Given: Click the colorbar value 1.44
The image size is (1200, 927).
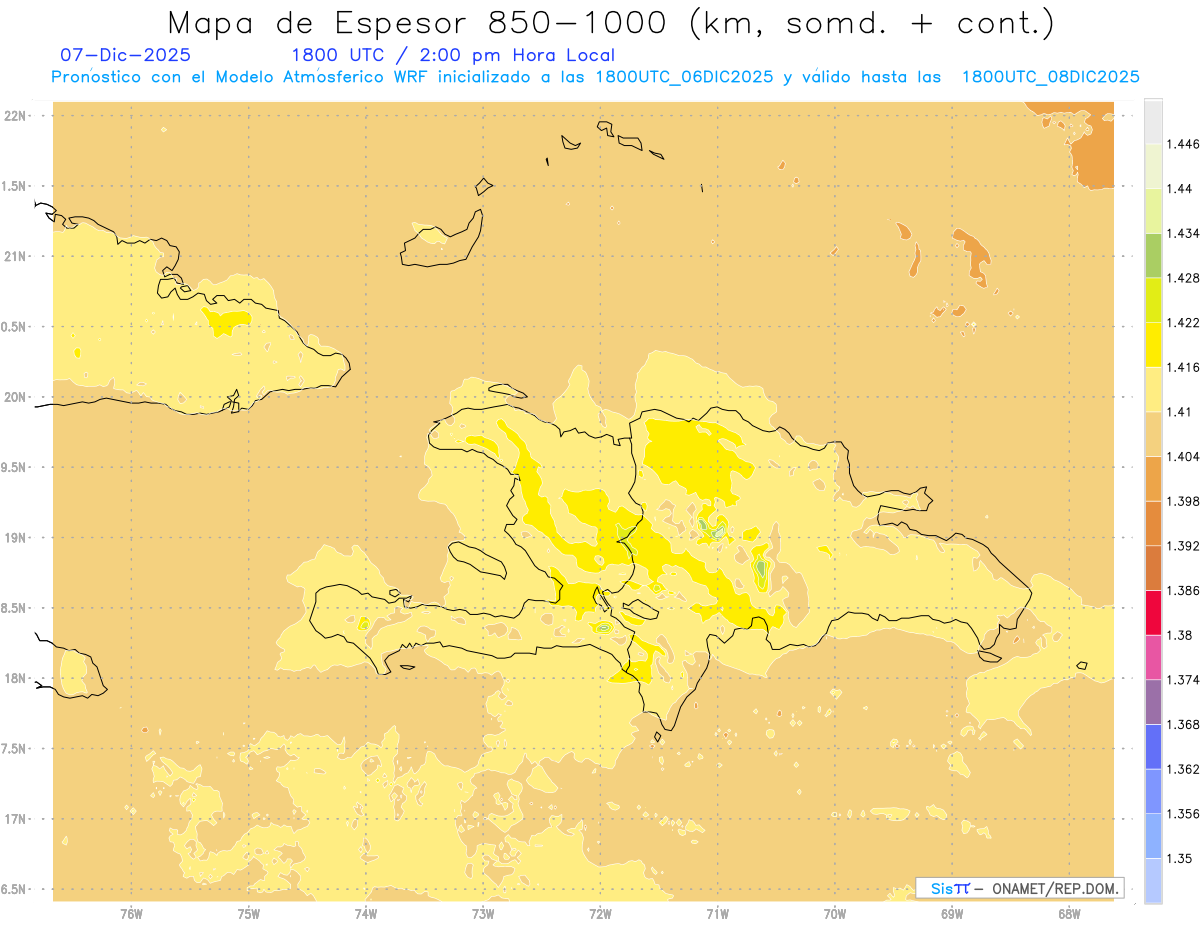Looking at the screenshot, I should [x=1179, y=189].
